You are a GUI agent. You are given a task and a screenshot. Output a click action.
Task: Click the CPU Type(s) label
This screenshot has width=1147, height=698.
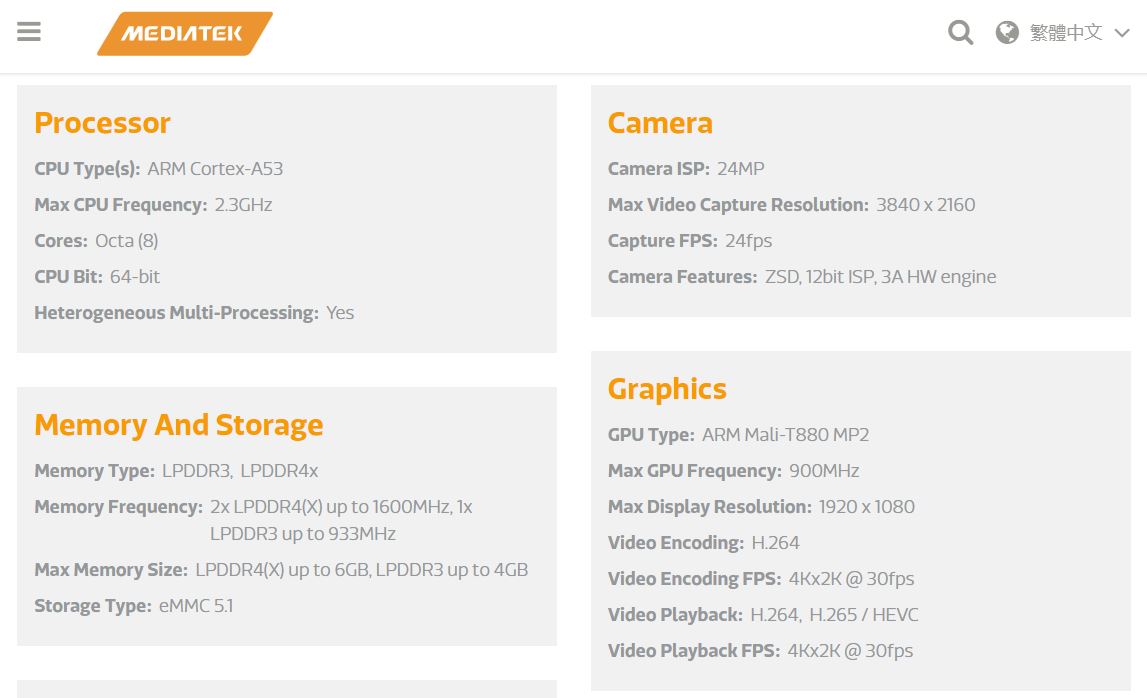87,169
